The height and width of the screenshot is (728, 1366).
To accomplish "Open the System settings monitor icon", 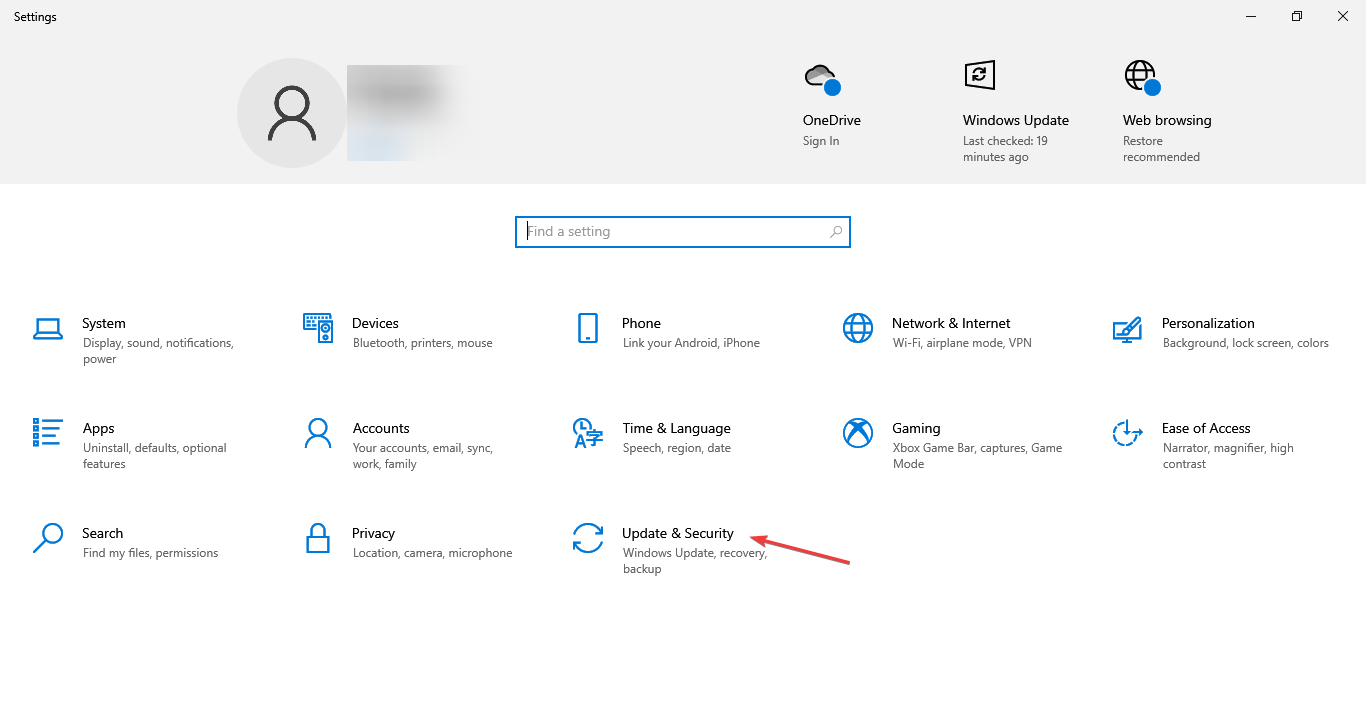I will 48,328.
